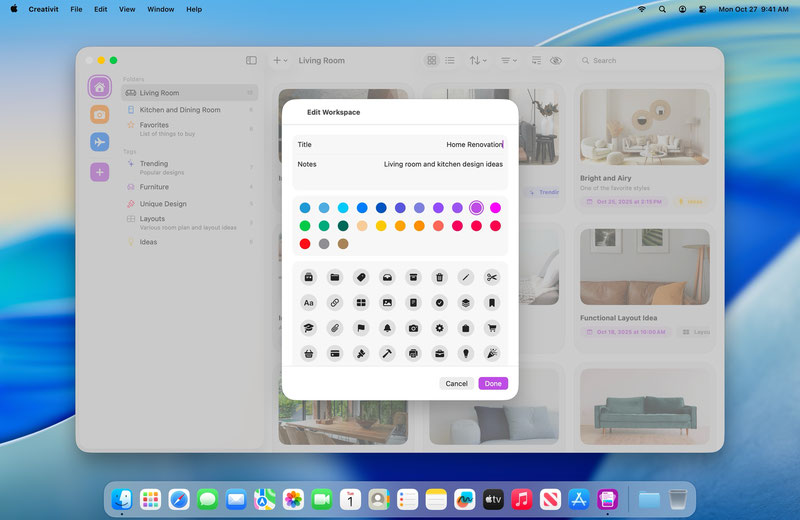Switch to grid view in the toolbar
Screen dimensions: 800x520
pyautogui.click(x=431, y=61)
